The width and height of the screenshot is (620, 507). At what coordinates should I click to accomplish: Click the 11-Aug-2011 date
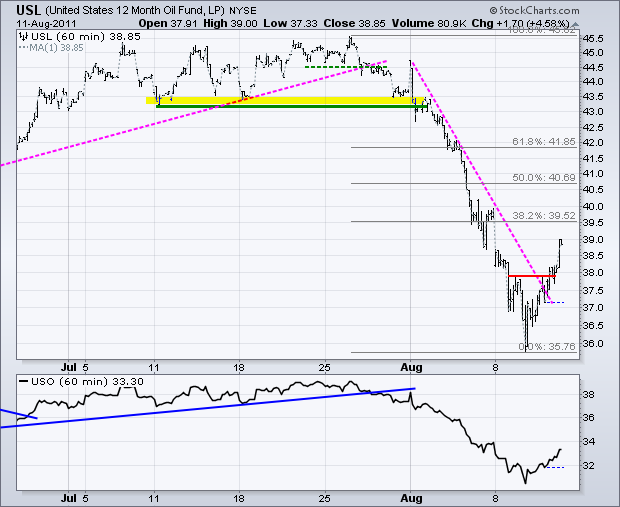tap(46, 23)
